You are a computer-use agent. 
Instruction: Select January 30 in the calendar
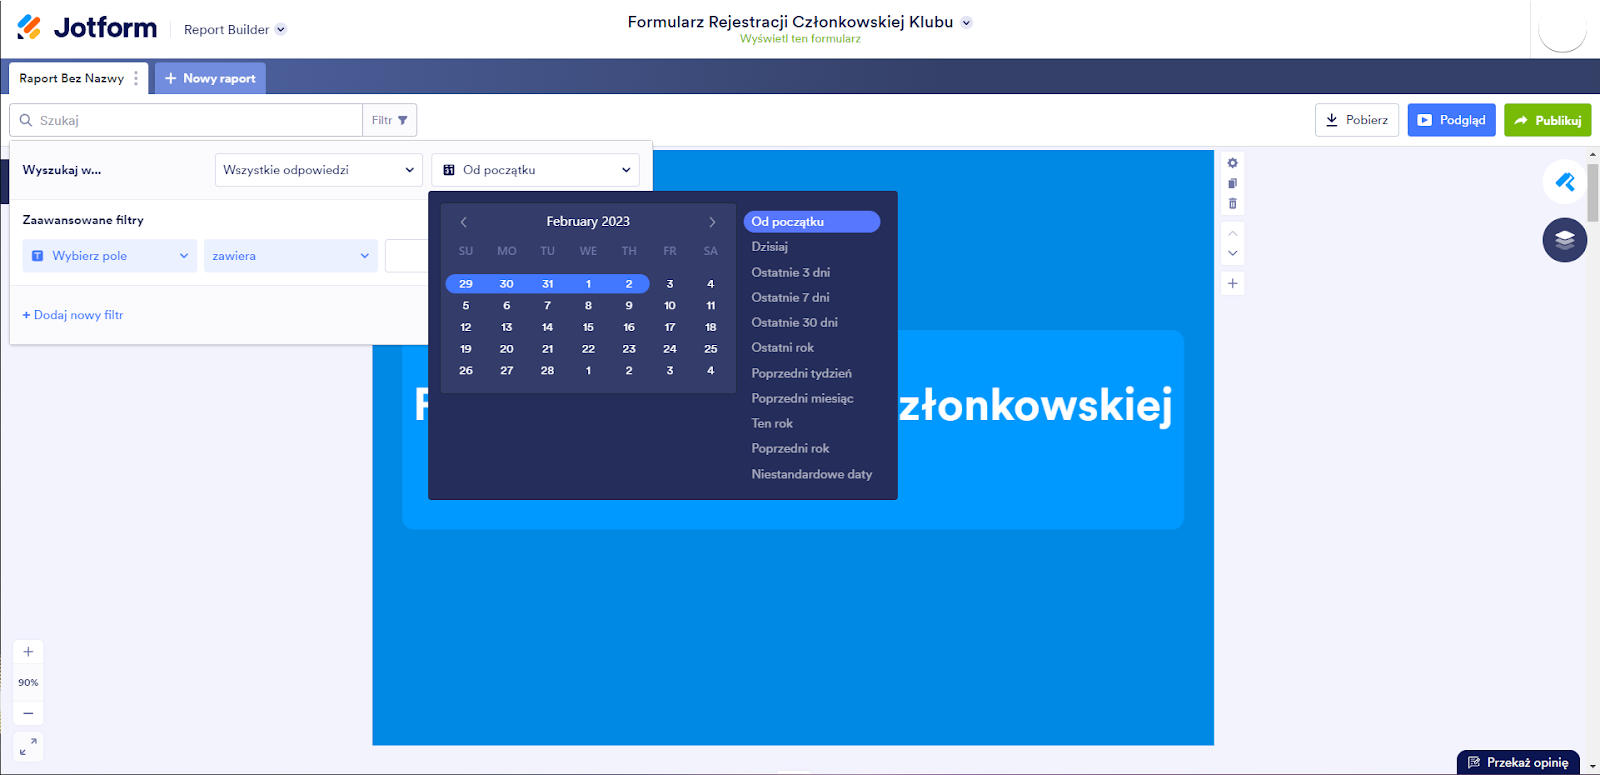click(x=507, y=284)
